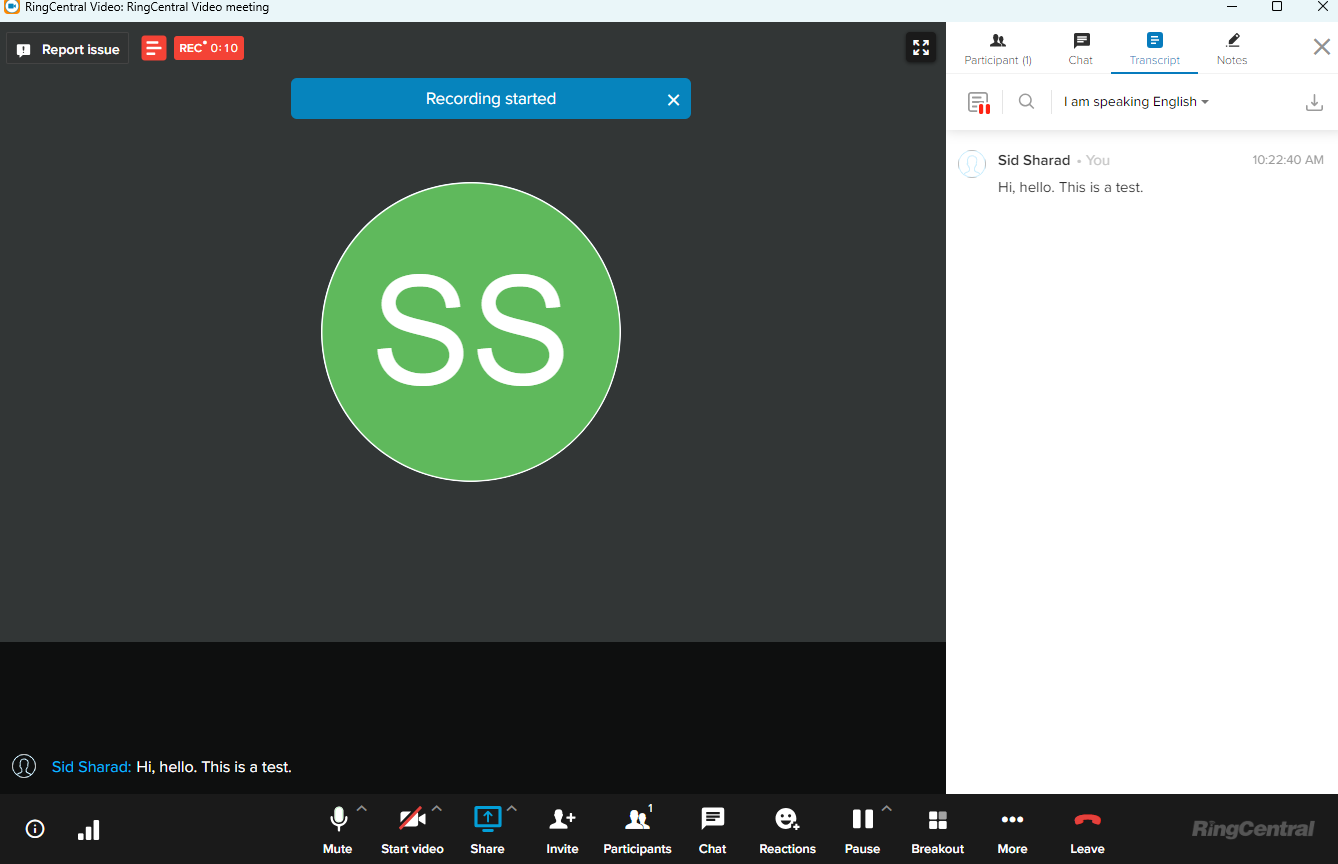
Task: Expand the recording options arrow beside Pause
Action: click(886, 809)
